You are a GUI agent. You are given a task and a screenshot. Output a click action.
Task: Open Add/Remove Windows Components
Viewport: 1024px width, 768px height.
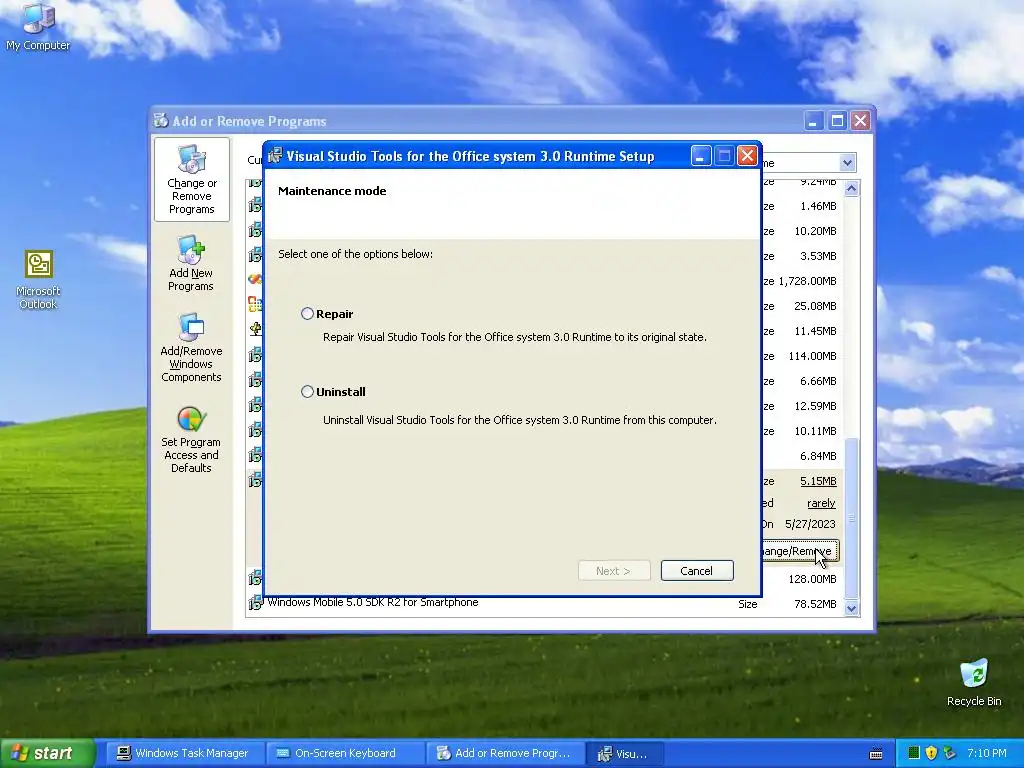tap(191, 347)
